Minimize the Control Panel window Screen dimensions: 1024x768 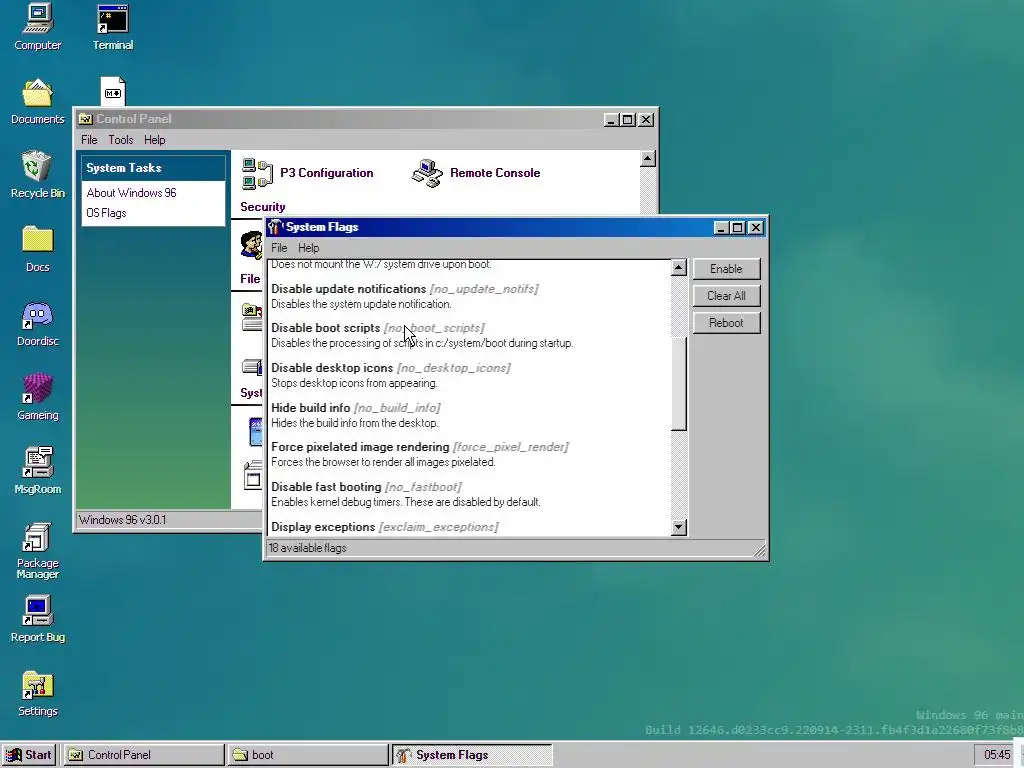point(611,120)
